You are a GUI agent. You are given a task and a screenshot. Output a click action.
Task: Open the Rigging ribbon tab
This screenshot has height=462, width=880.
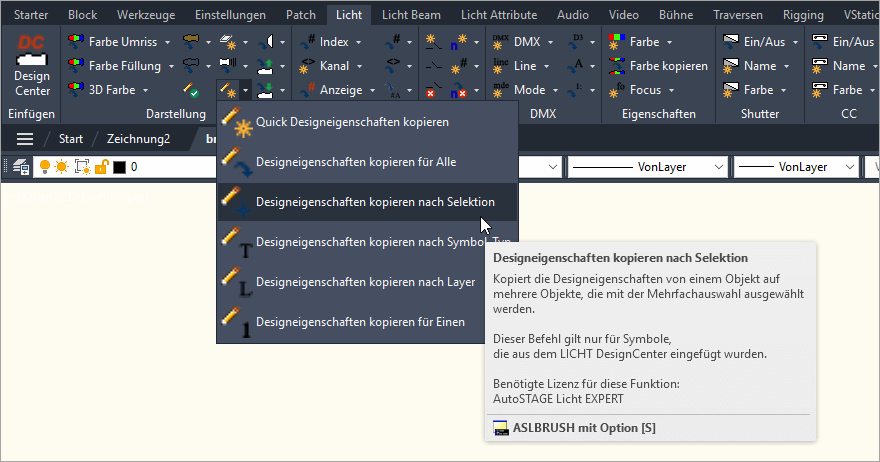click(x=803, y=15)
